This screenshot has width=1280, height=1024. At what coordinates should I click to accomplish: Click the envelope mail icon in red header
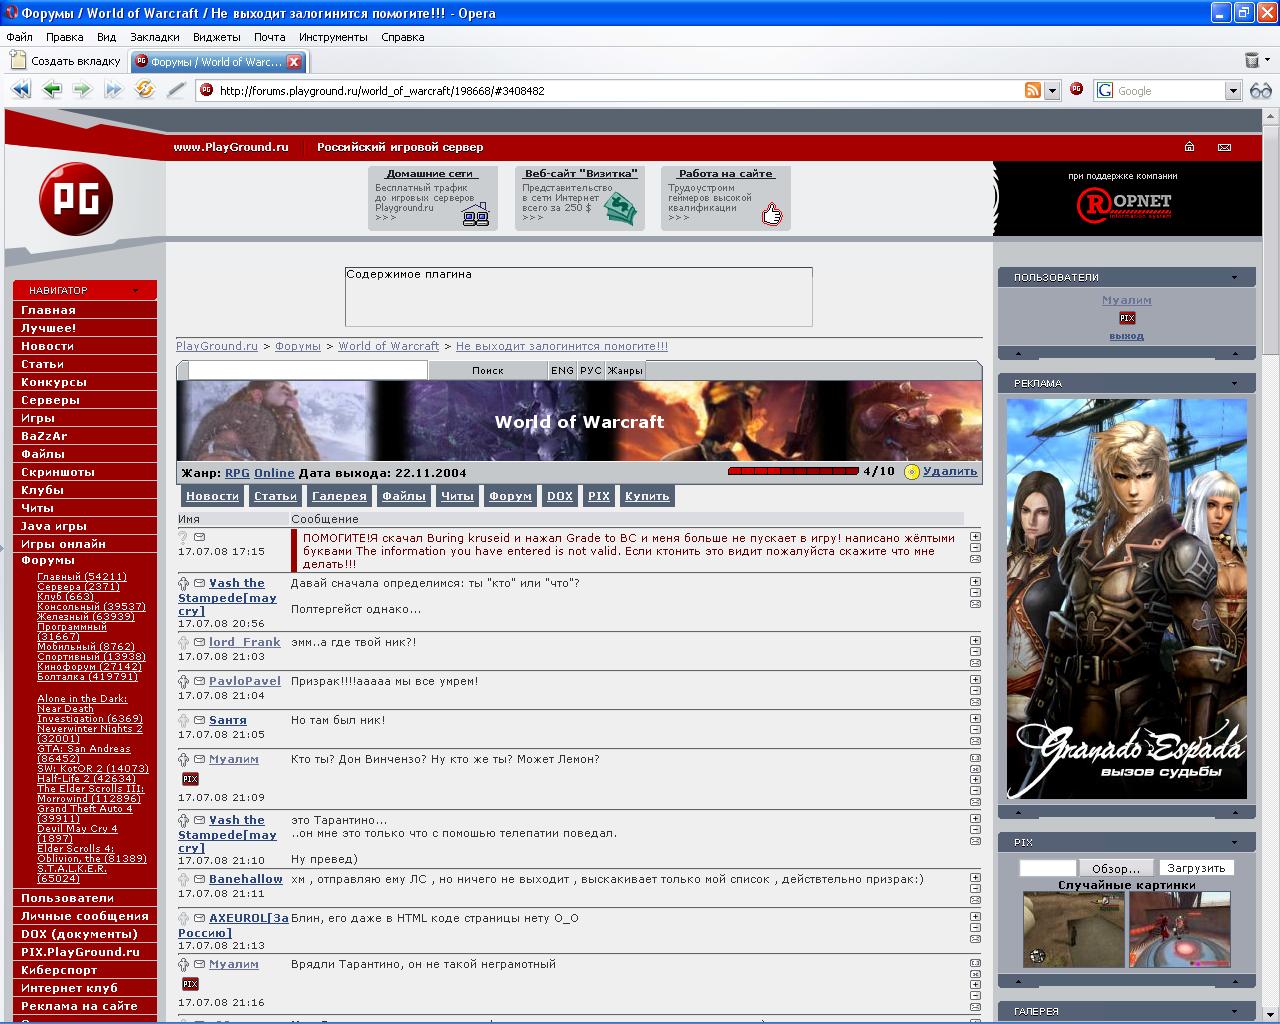pos(1224,147)
